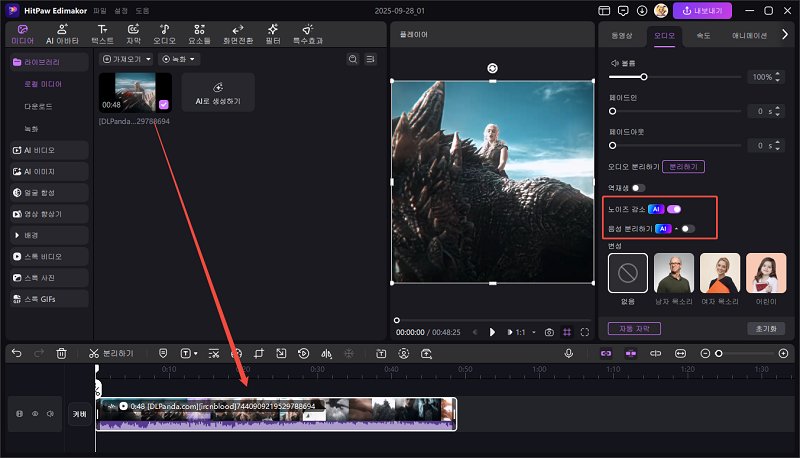800x458 pixels.
Task: Open the 특수효과 effects tab
Action: [x=308, y=35]
